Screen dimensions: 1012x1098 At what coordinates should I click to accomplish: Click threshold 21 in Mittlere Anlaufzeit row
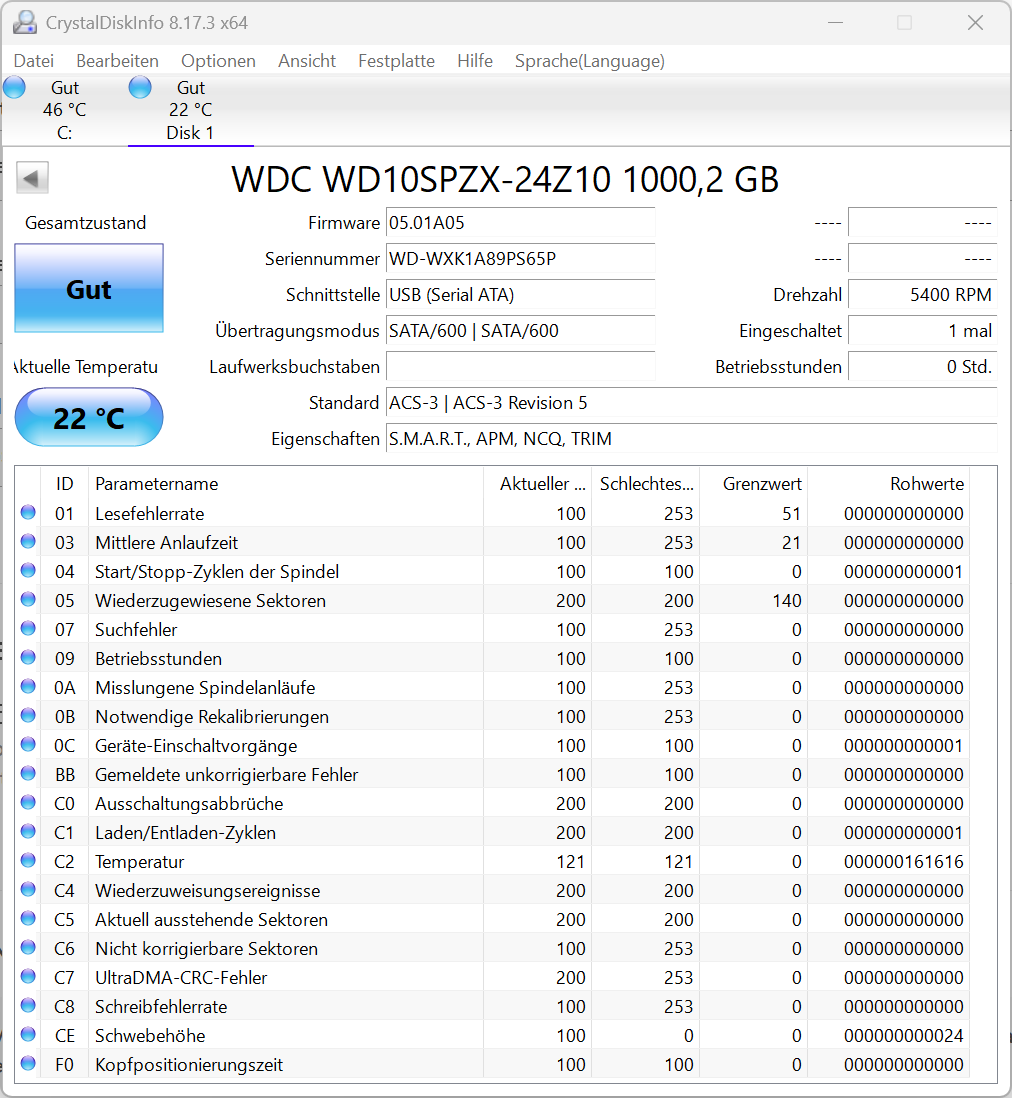pos(791,543)
